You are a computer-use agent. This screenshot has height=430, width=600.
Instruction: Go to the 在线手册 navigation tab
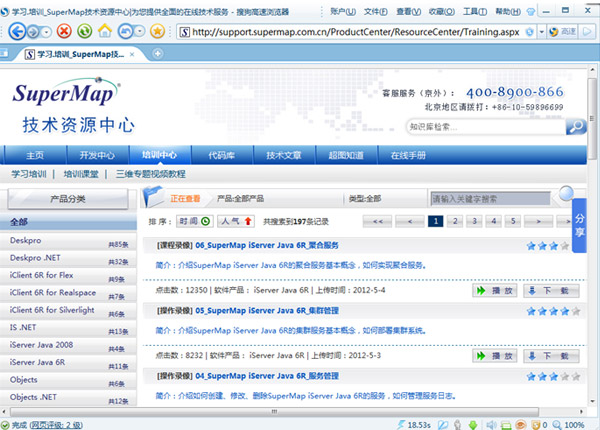coord(408,155)
